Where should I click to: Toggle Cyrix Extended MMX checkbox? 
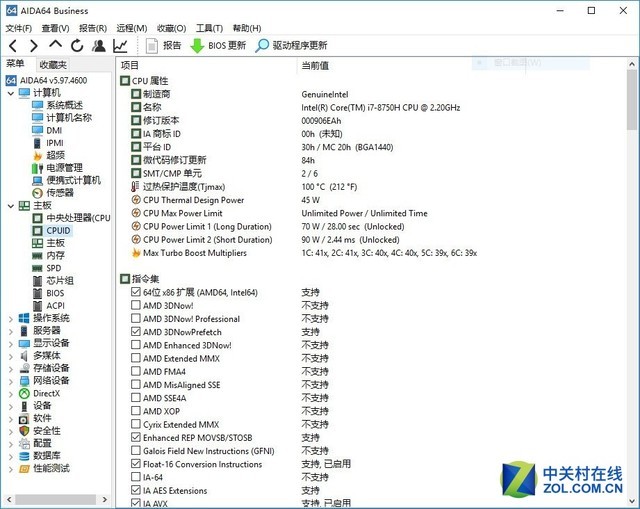(136, 424)
